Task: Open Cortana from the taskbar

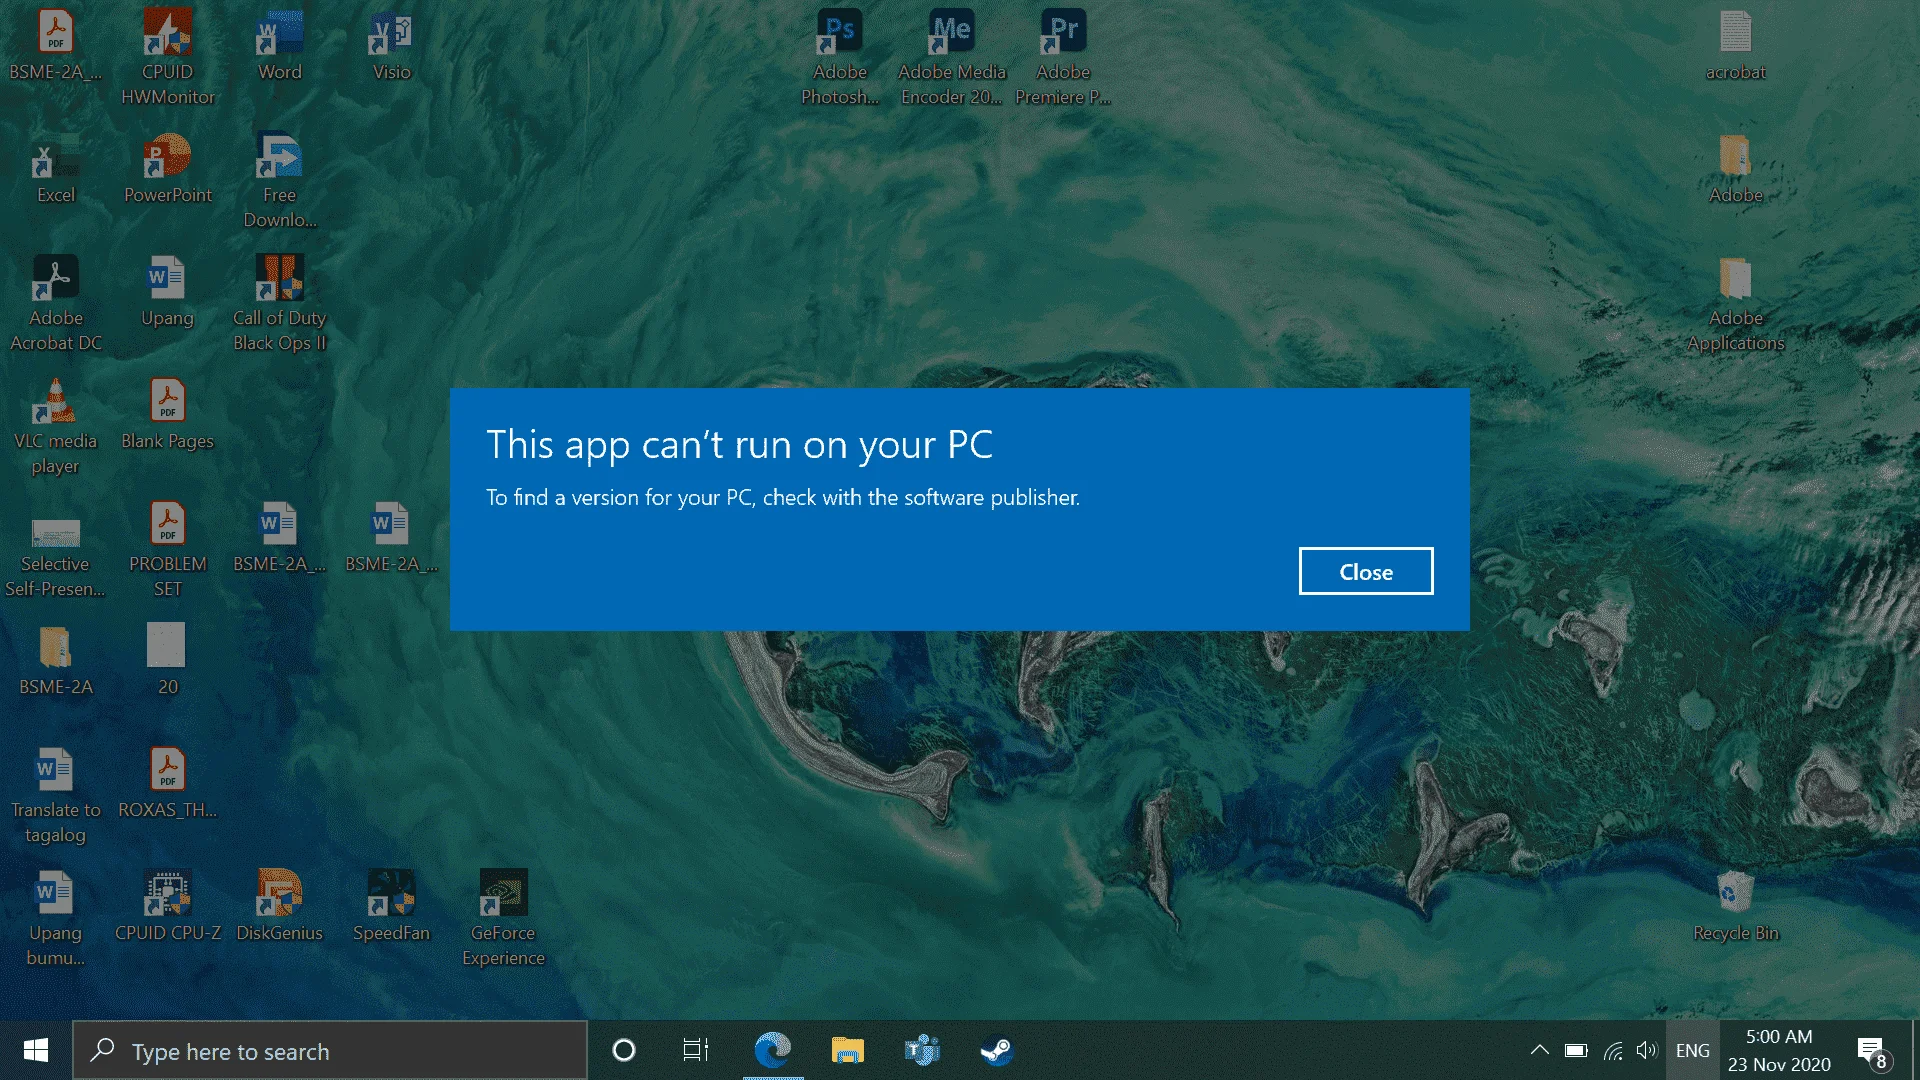Action: [624, 1050]
